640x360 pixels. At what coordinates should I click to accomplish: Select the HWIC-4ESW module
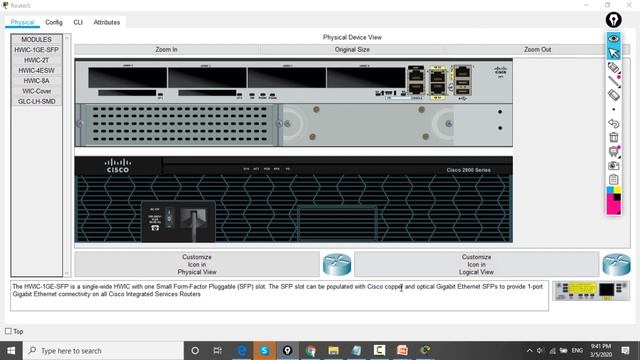pyautogui.click(x=36, y=70)
